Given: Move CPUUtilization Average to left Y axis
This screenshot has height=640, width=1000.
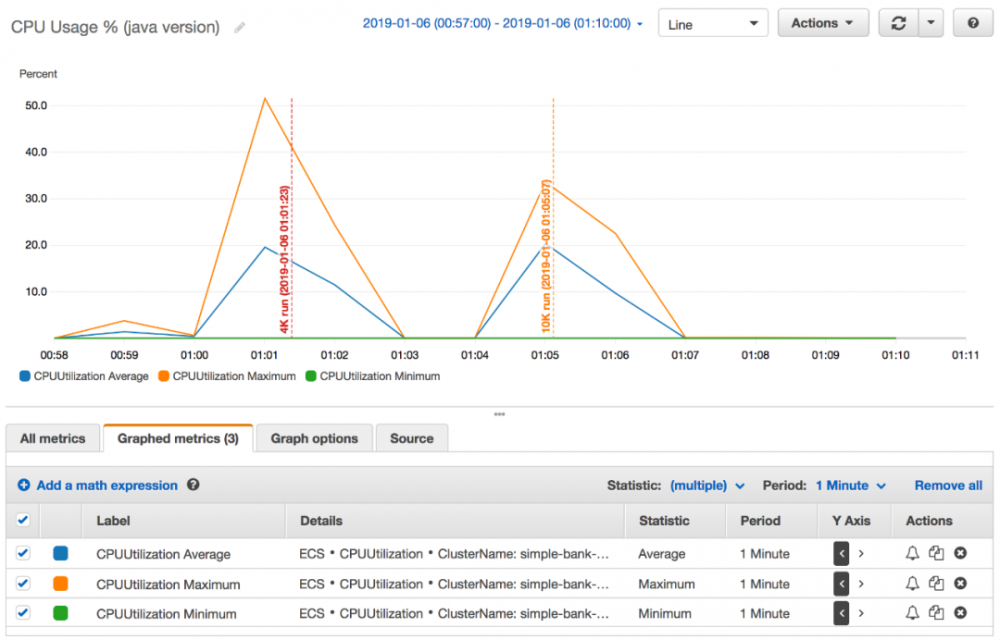Looking at the screenshot, I should point(842,553).
